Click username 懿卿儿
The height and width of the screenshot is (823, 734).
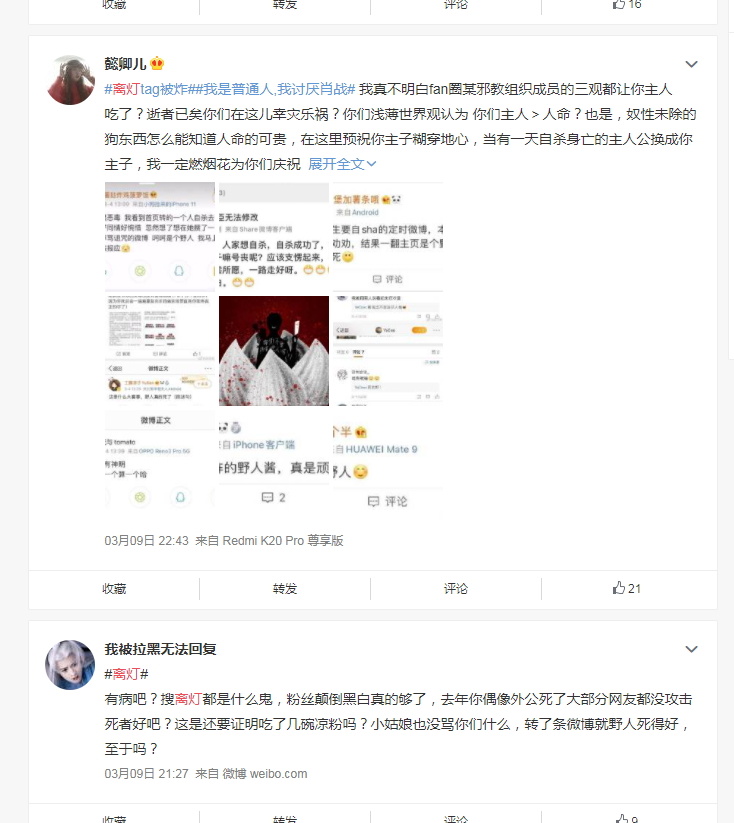[x=125, y=64]
